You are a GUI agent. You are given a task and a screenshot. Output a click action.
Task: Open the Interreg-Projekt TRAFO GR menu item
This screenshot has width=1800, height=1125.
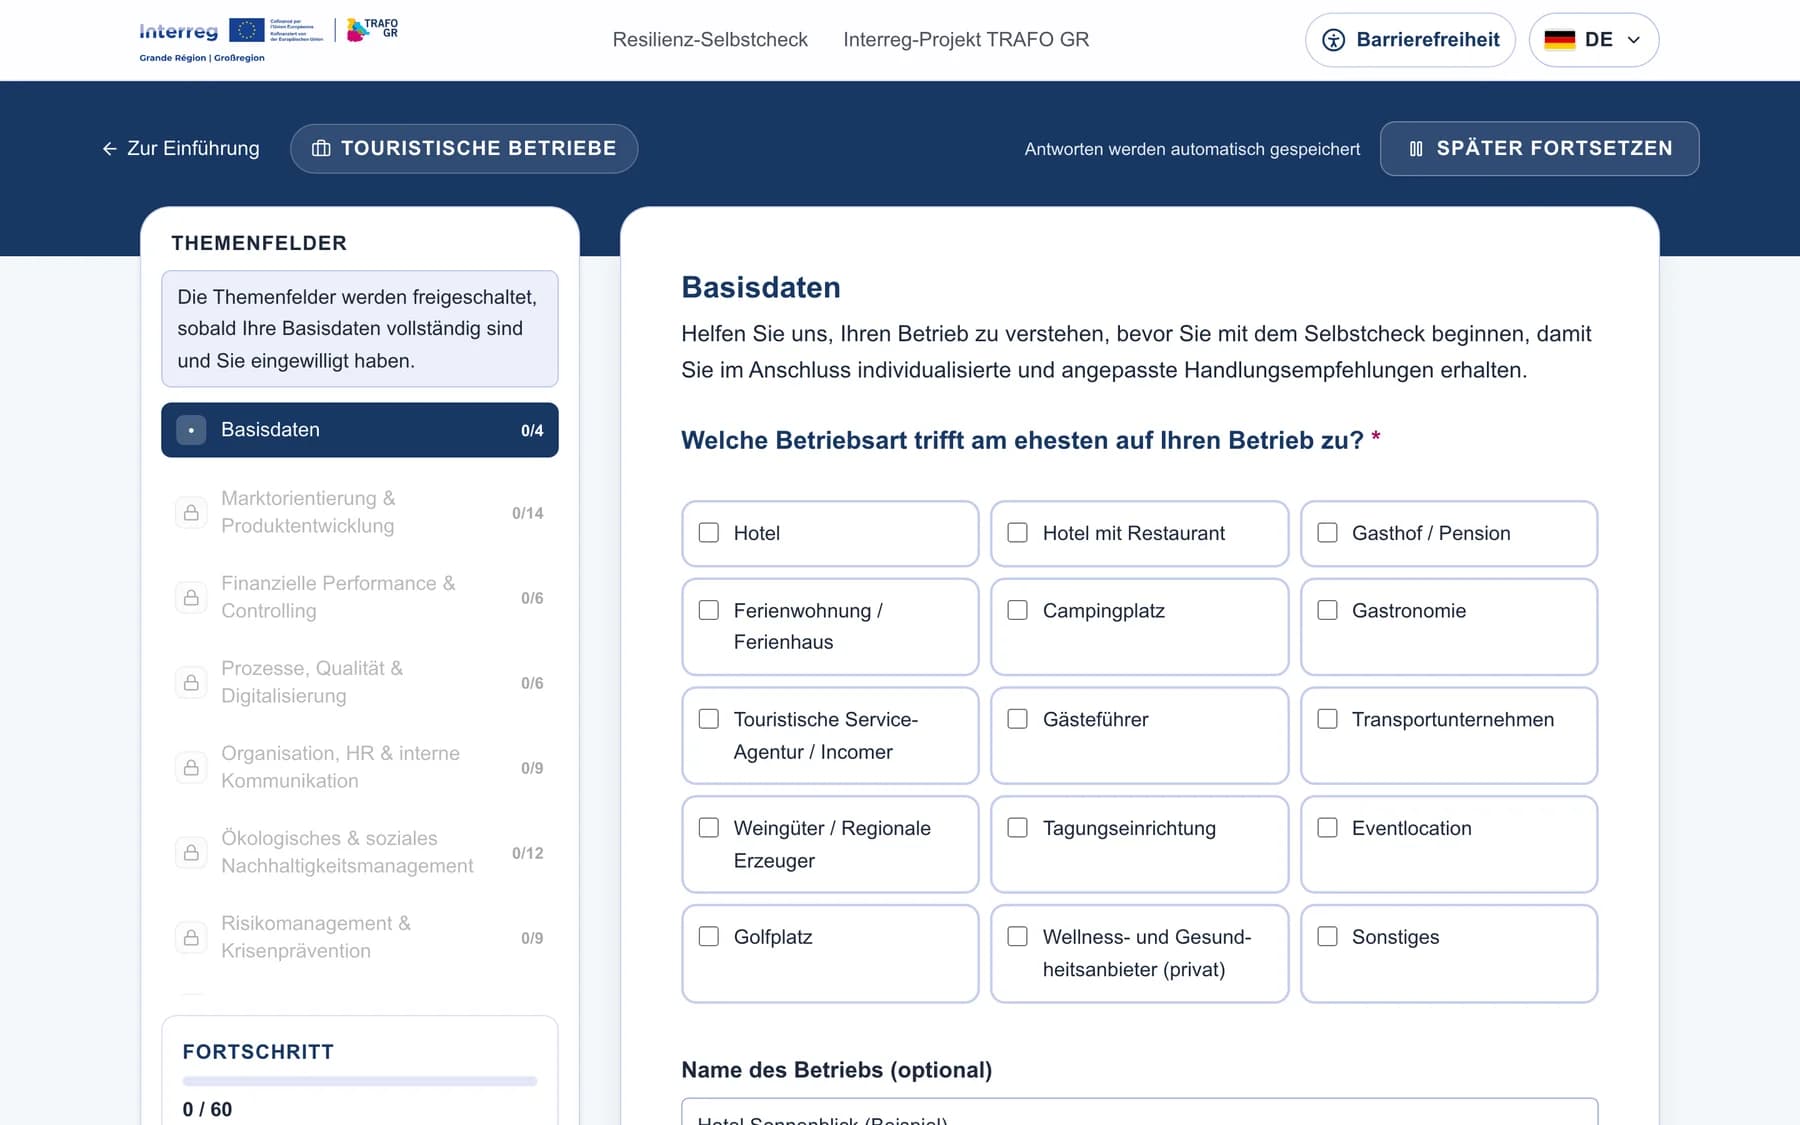pyautogui.click(x=966, y=40)
